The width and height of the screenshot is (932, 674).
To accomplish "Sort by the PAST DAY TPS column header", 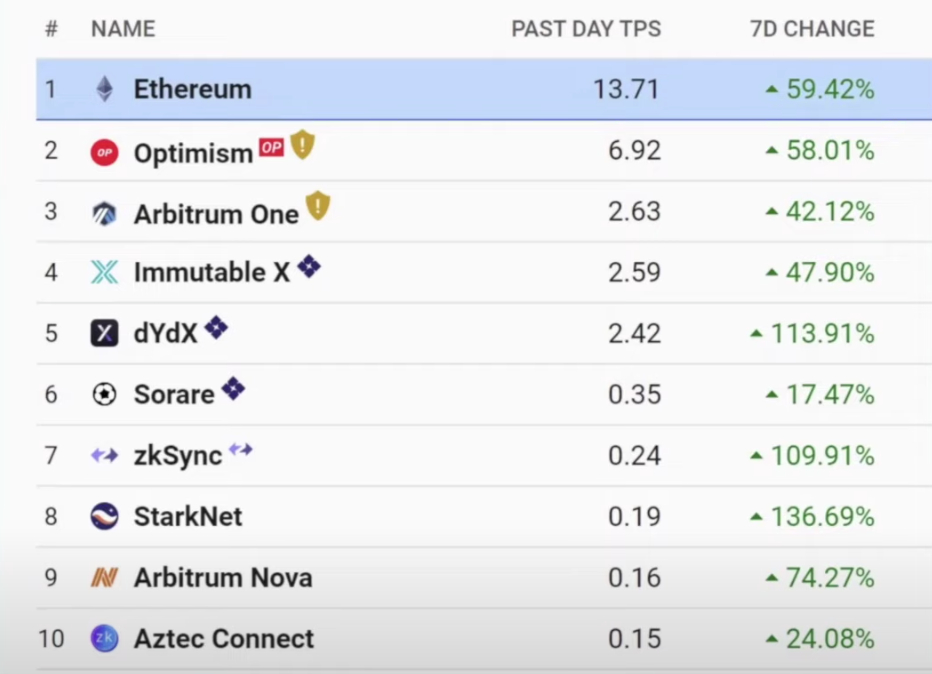I will (585, 29).
